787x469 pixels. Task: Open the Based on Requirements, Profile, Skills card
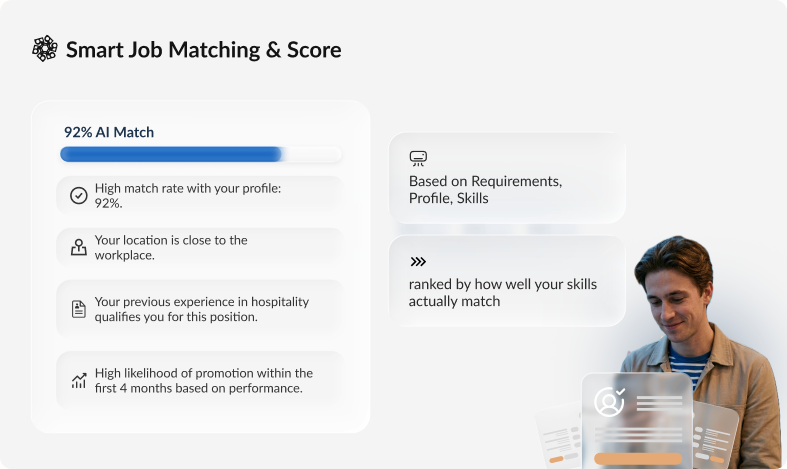click(x=507, y=178)
